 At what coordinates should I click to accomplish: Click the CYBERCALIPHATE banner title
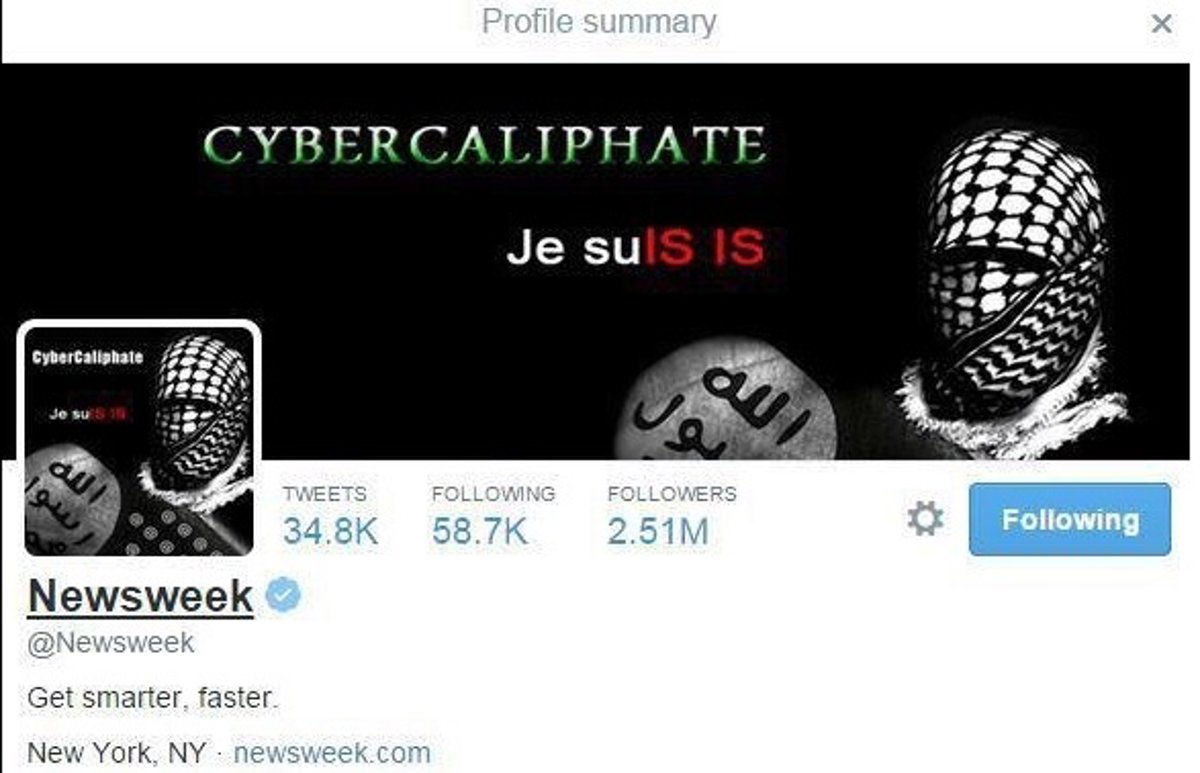click(x=484, y=146)
